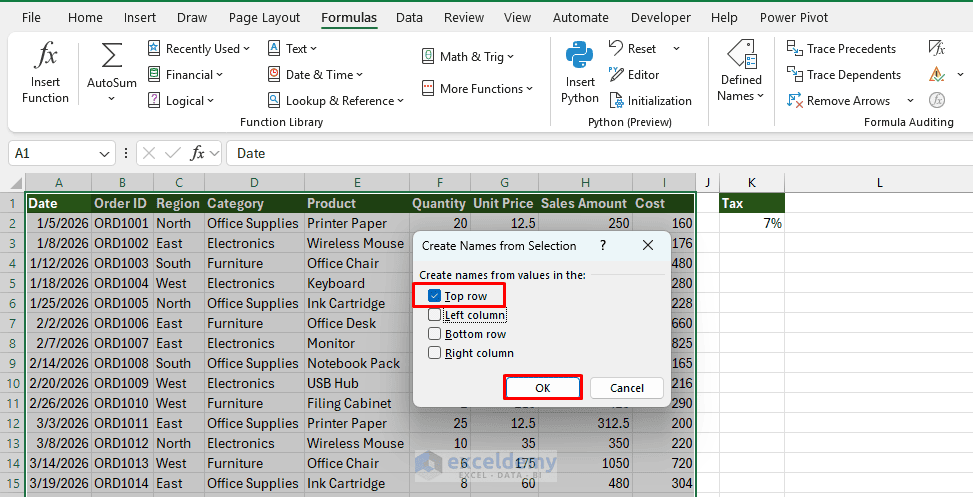This screenshot has width=973, height=497.
Task: Click the Error Checking warning icon
Action: [x=936, y=74]
